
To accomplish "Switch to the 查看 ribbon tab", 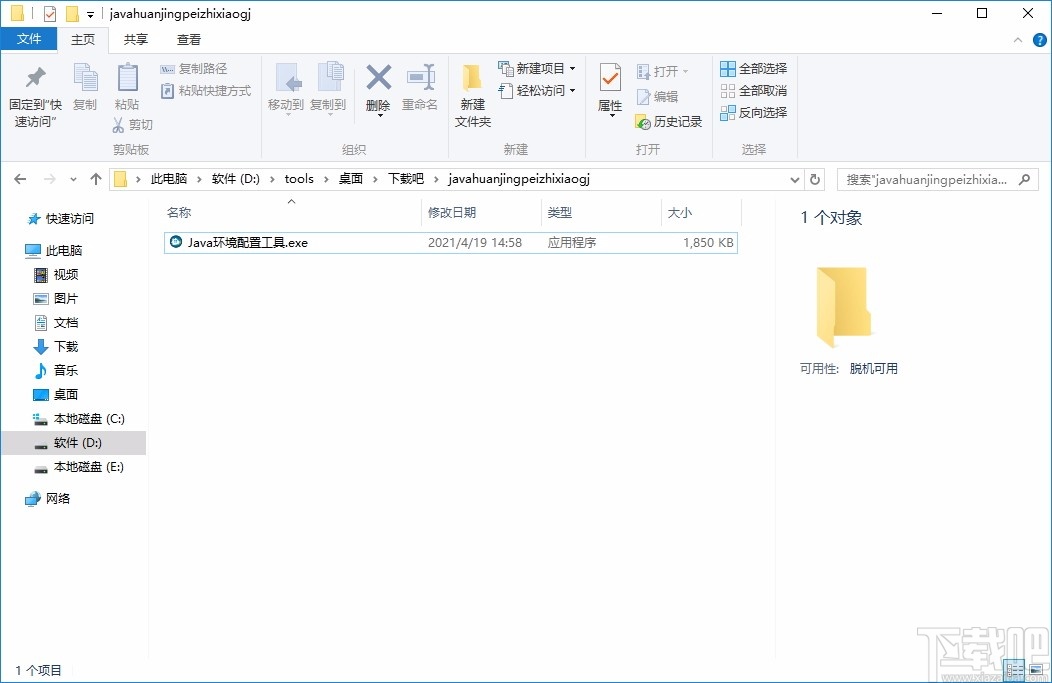I will coord(190,40).
